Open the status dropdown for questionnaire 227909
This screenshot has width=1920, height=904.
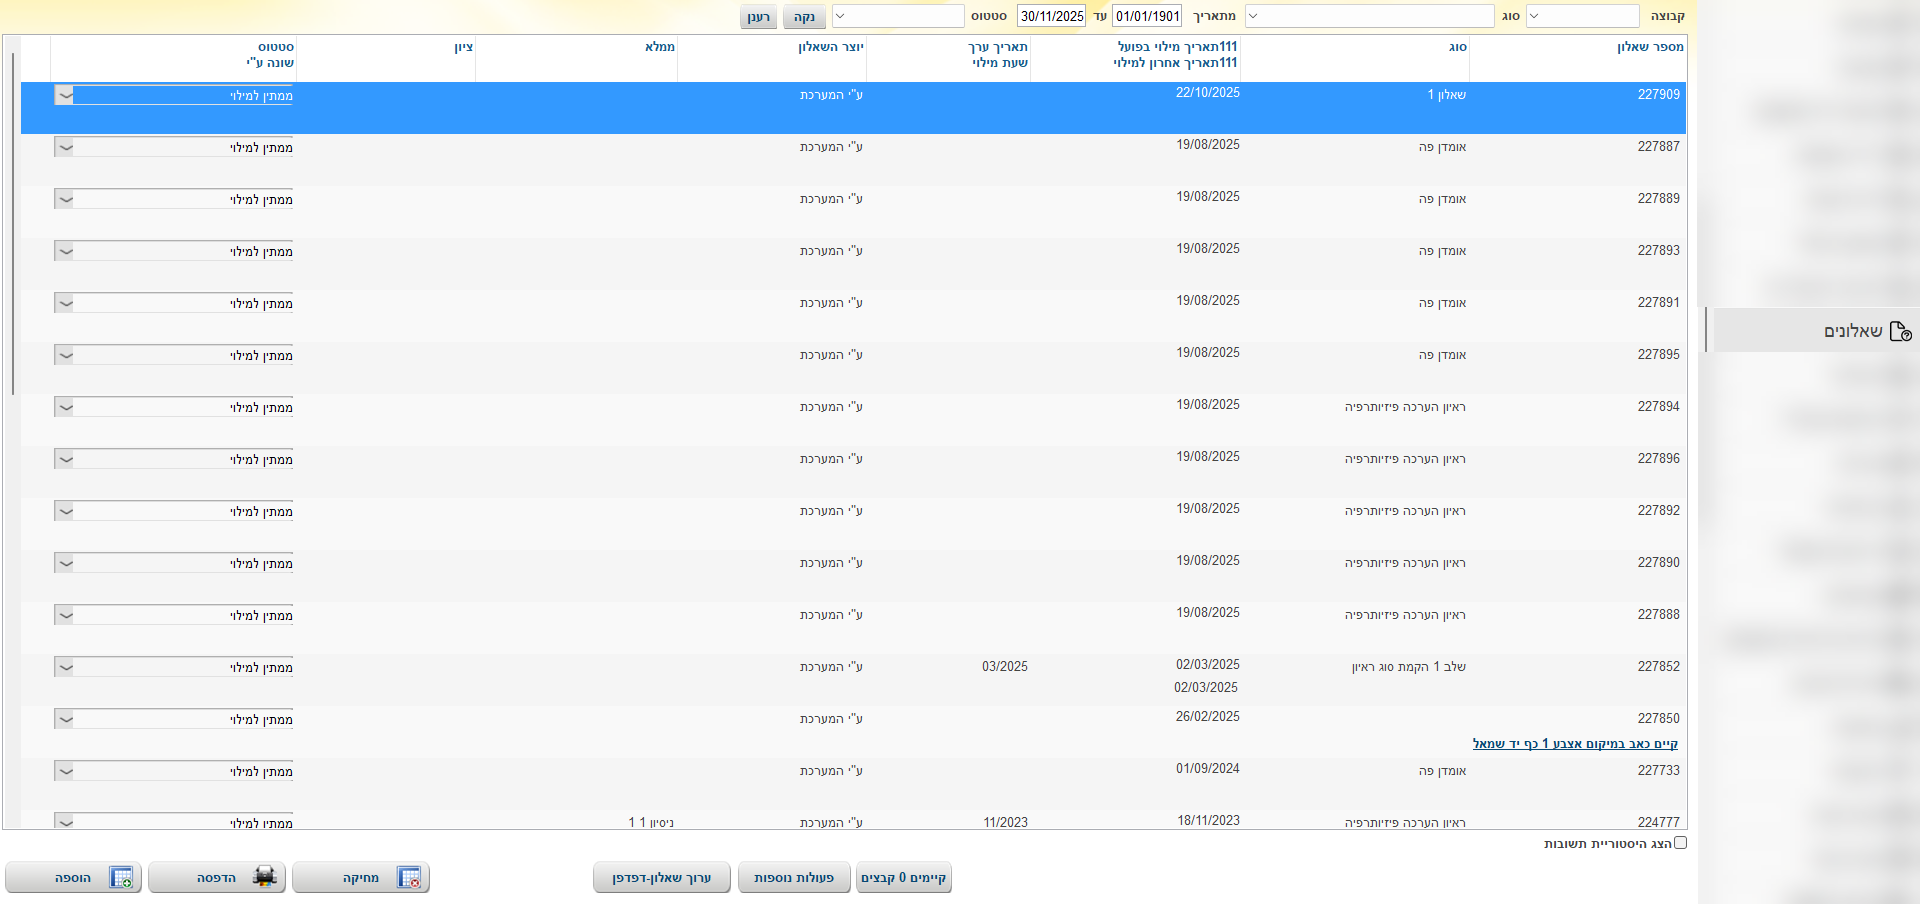65,96
